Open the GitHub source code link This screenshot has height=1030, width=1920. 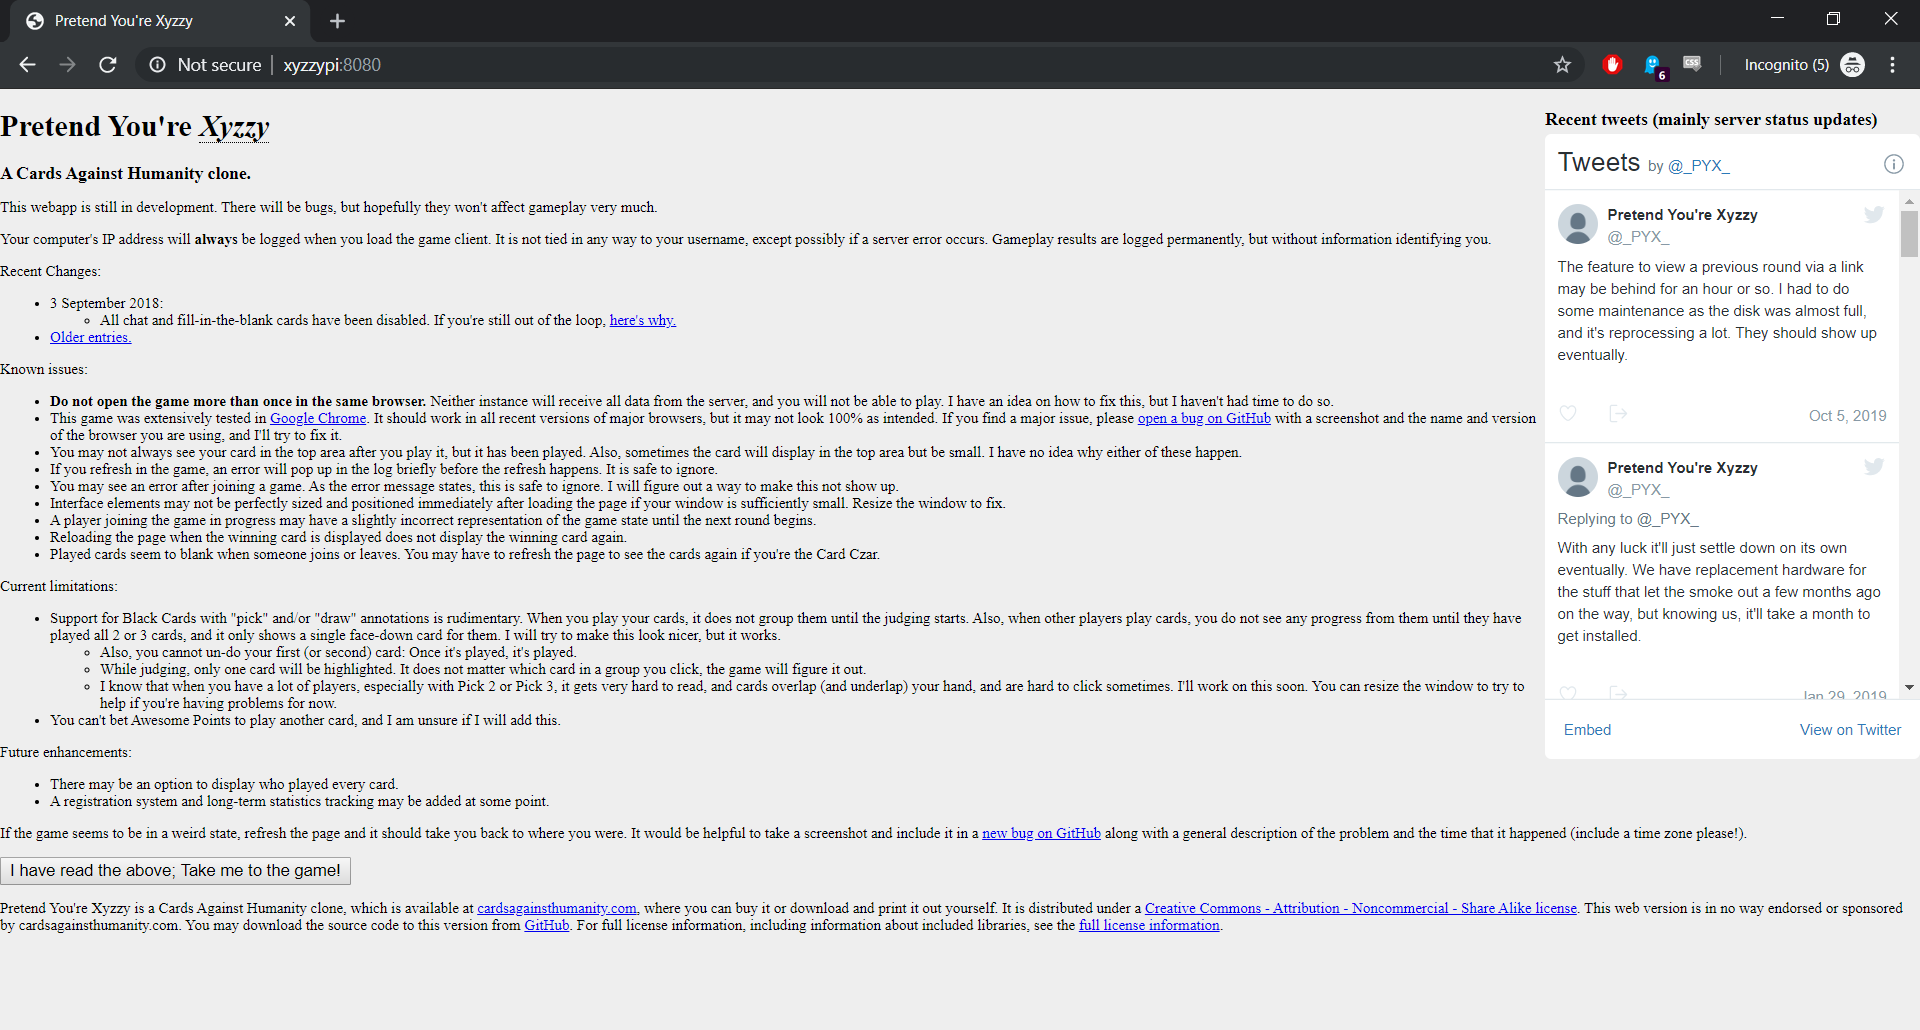click(547, 925)
